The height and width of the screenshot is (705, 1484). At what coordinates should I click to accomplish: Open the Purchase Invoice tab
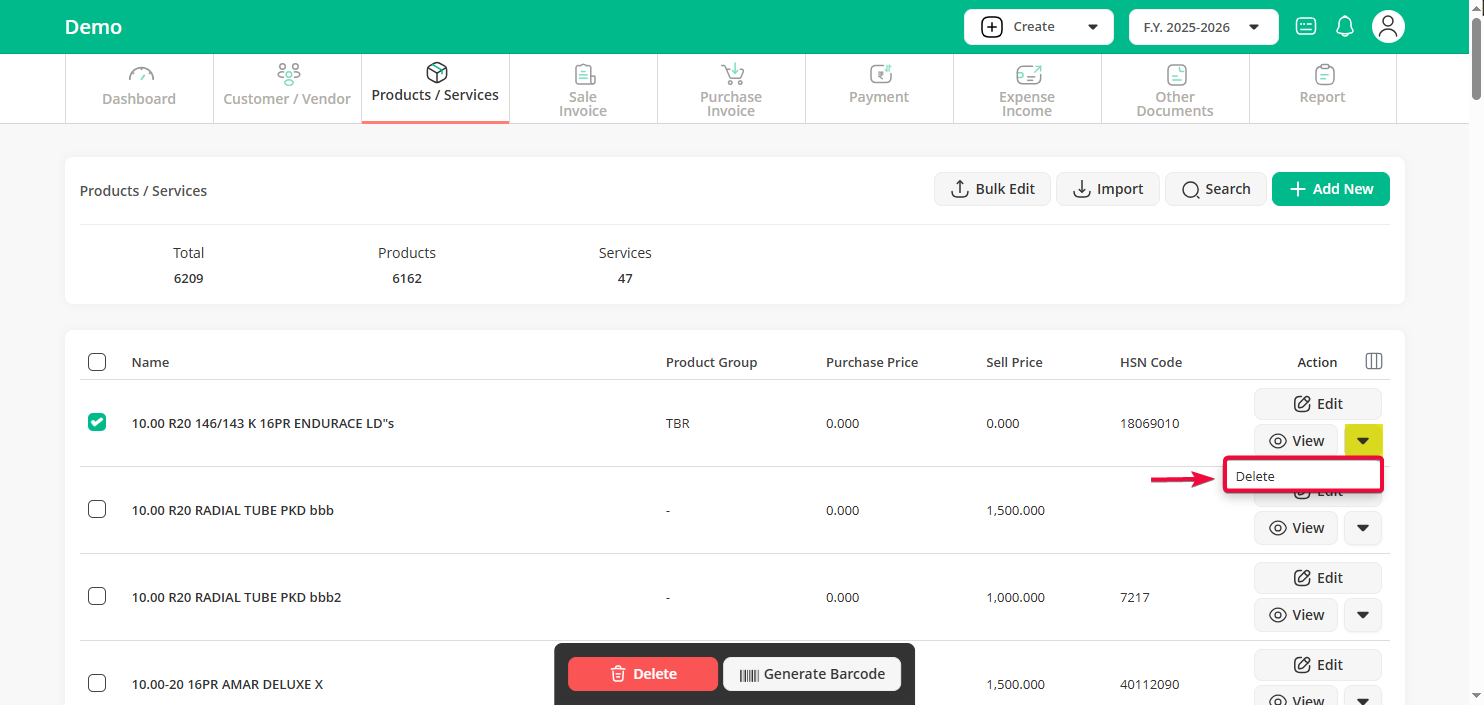731,88
